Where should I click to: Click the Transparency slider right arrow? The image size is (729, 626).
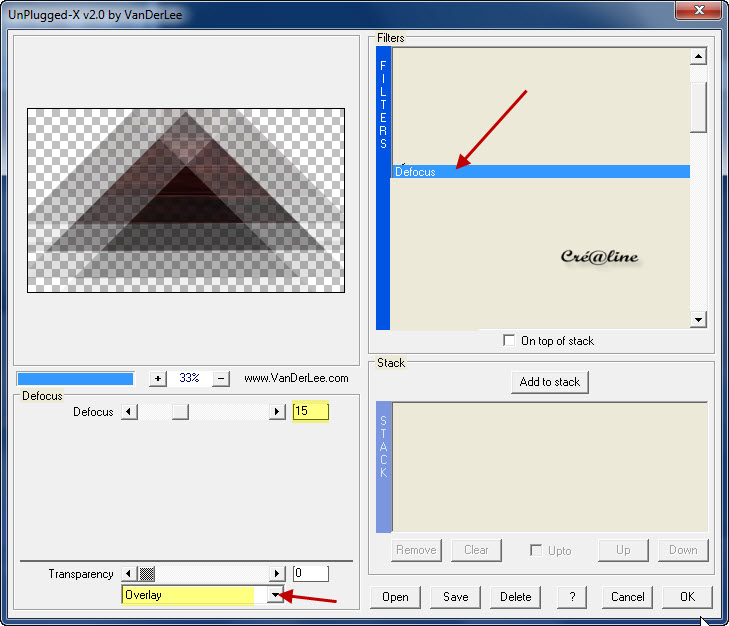click(277, 574)
